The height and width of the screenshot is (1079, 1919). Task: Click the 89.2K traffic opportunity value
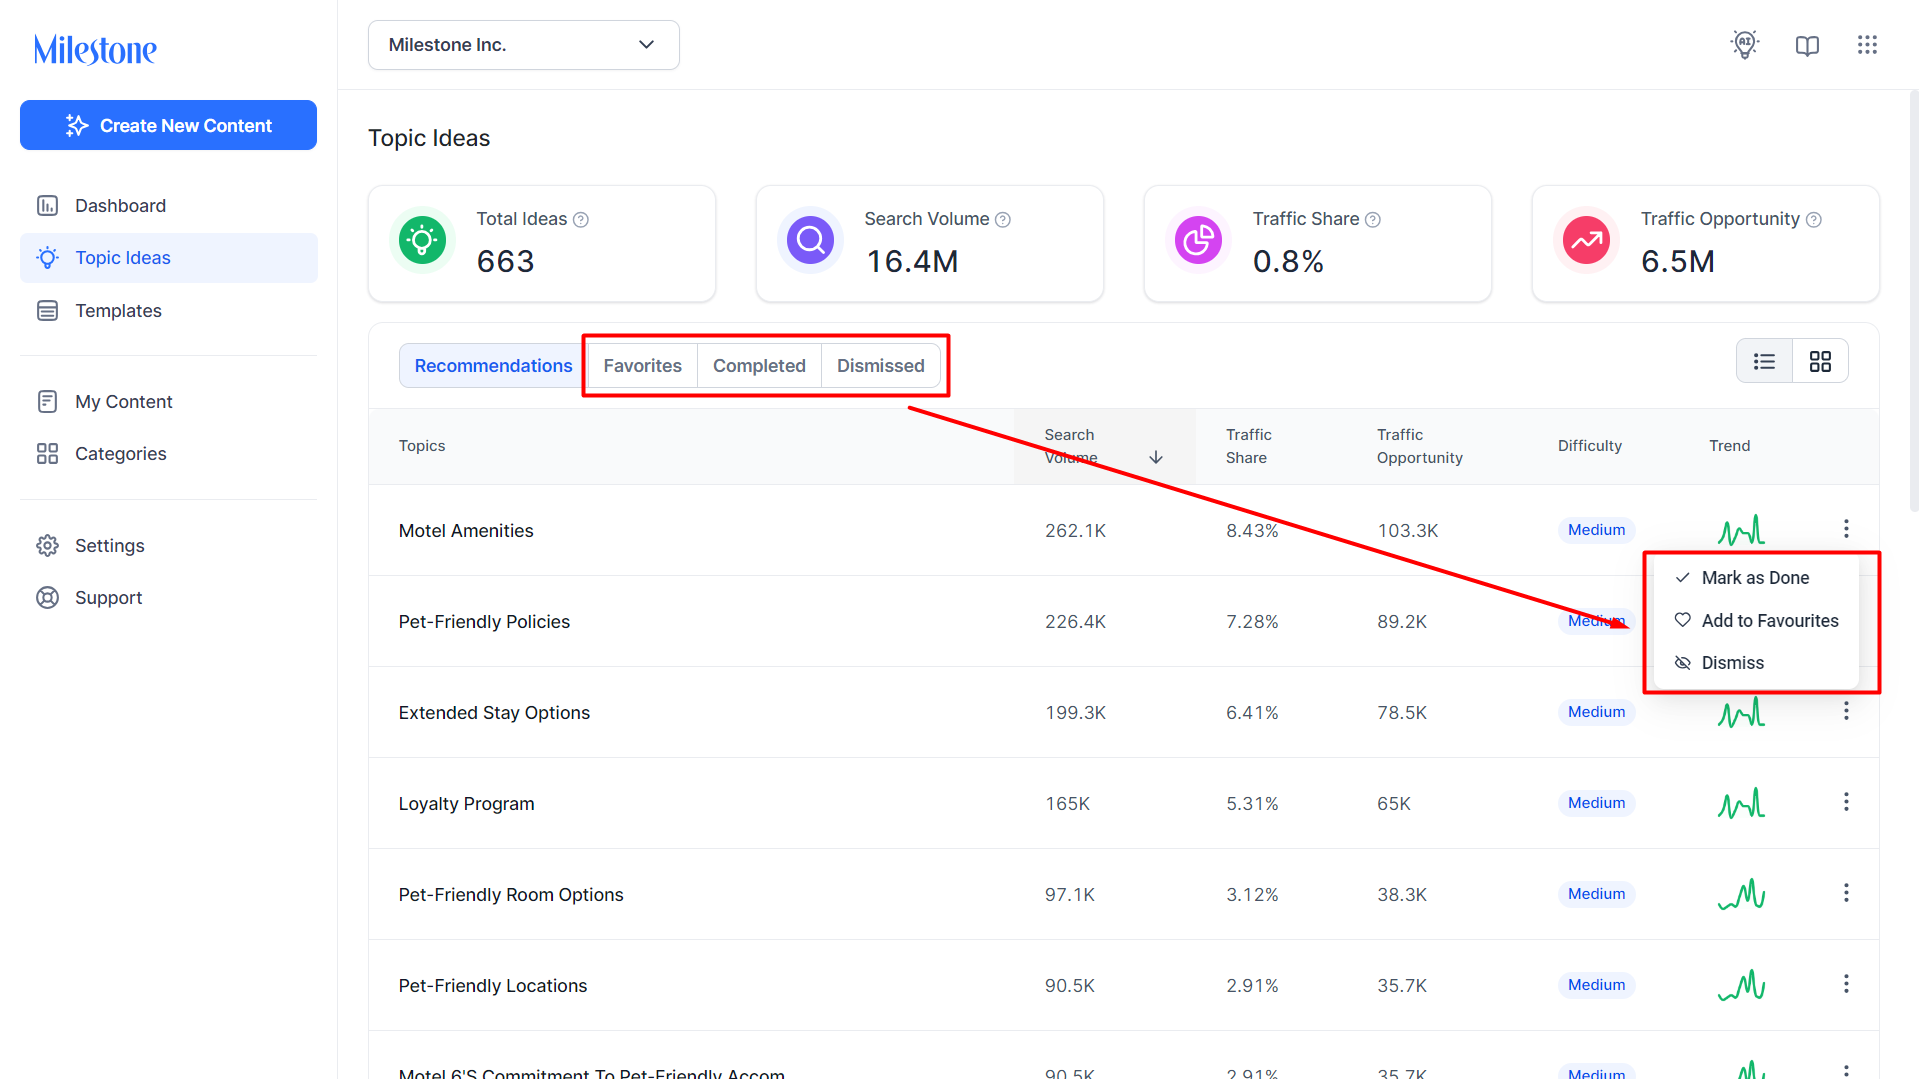1402,622
